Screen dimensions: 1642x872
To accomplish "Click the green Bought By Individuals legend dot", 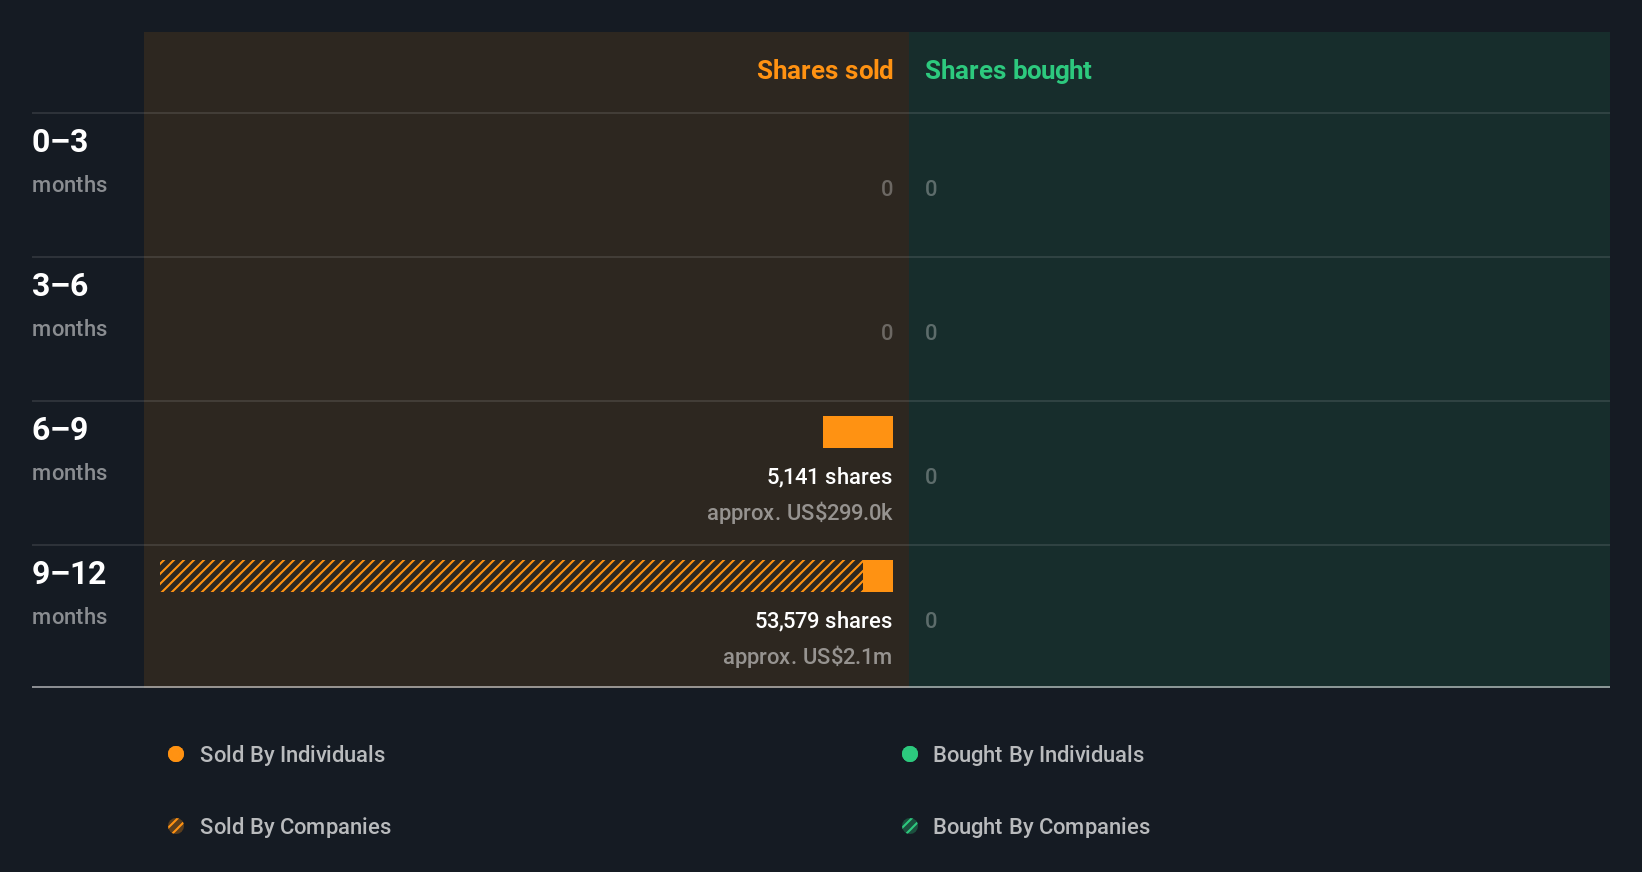I will pyautogui.click(x=910, y=754).
